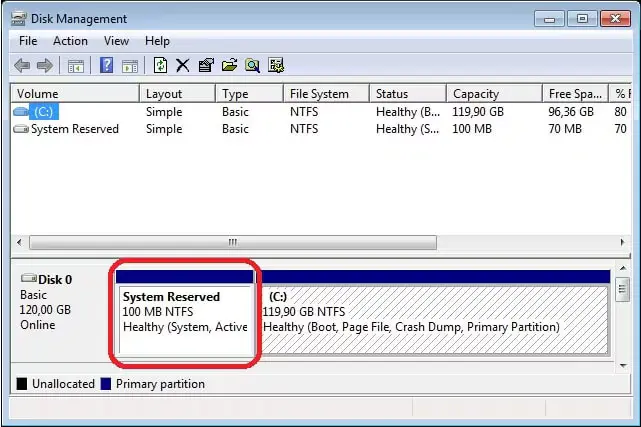Sort by Status column header
This screenshot has width=641, height=427.
pos(408,94)
